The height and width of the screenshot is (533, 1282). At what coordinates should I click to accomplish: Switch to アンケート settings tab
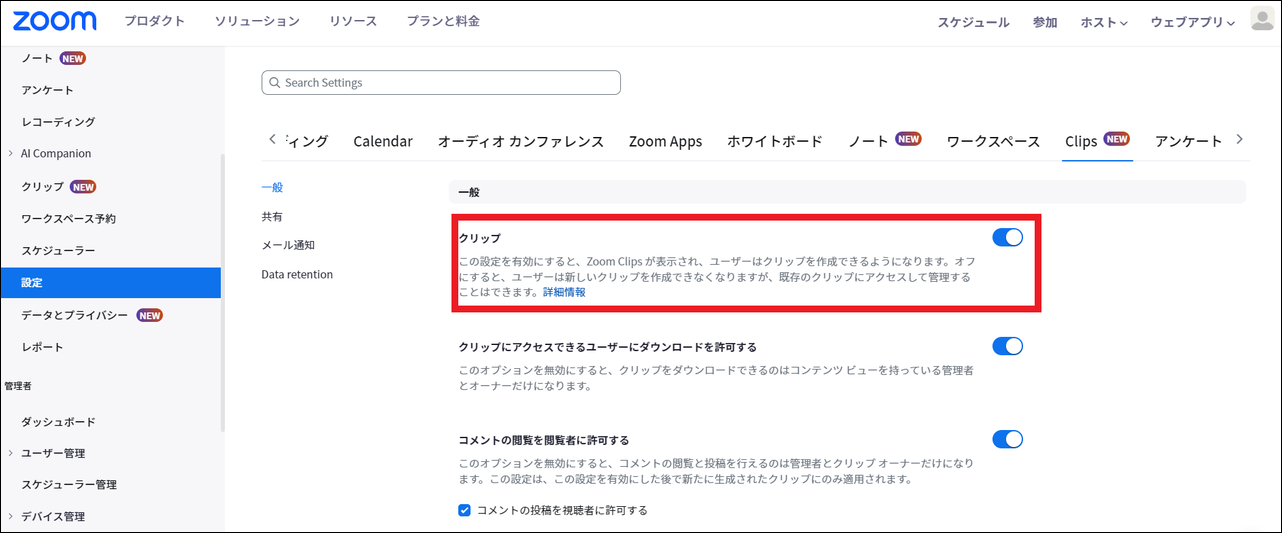[1189, 141]
